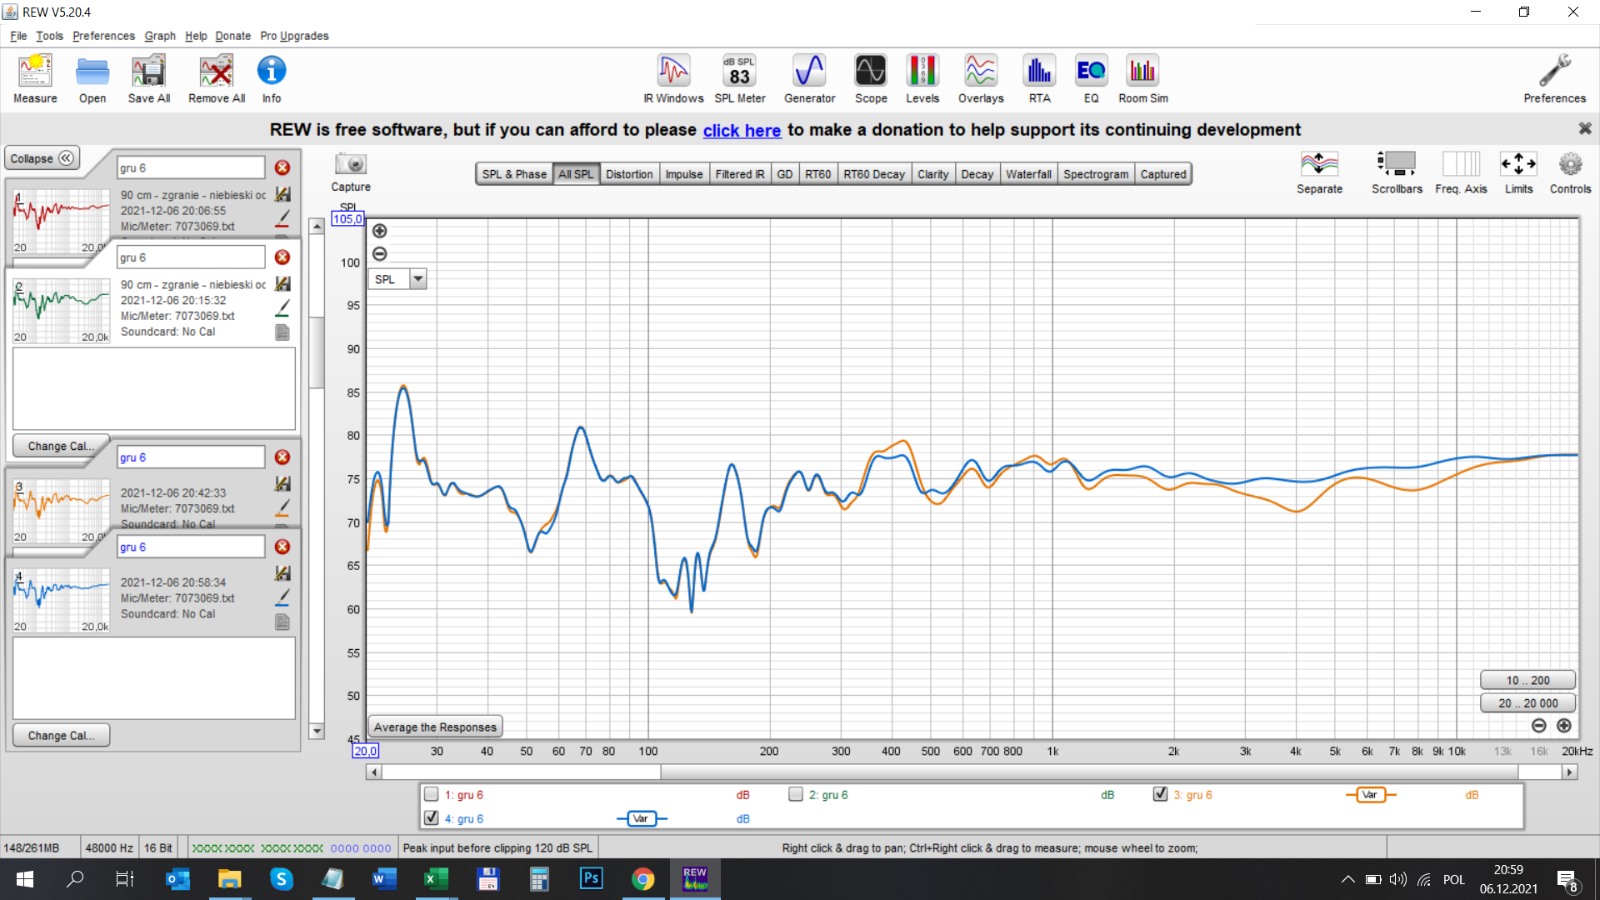
Task: Edit the first measurement name field
Action: 191,168
